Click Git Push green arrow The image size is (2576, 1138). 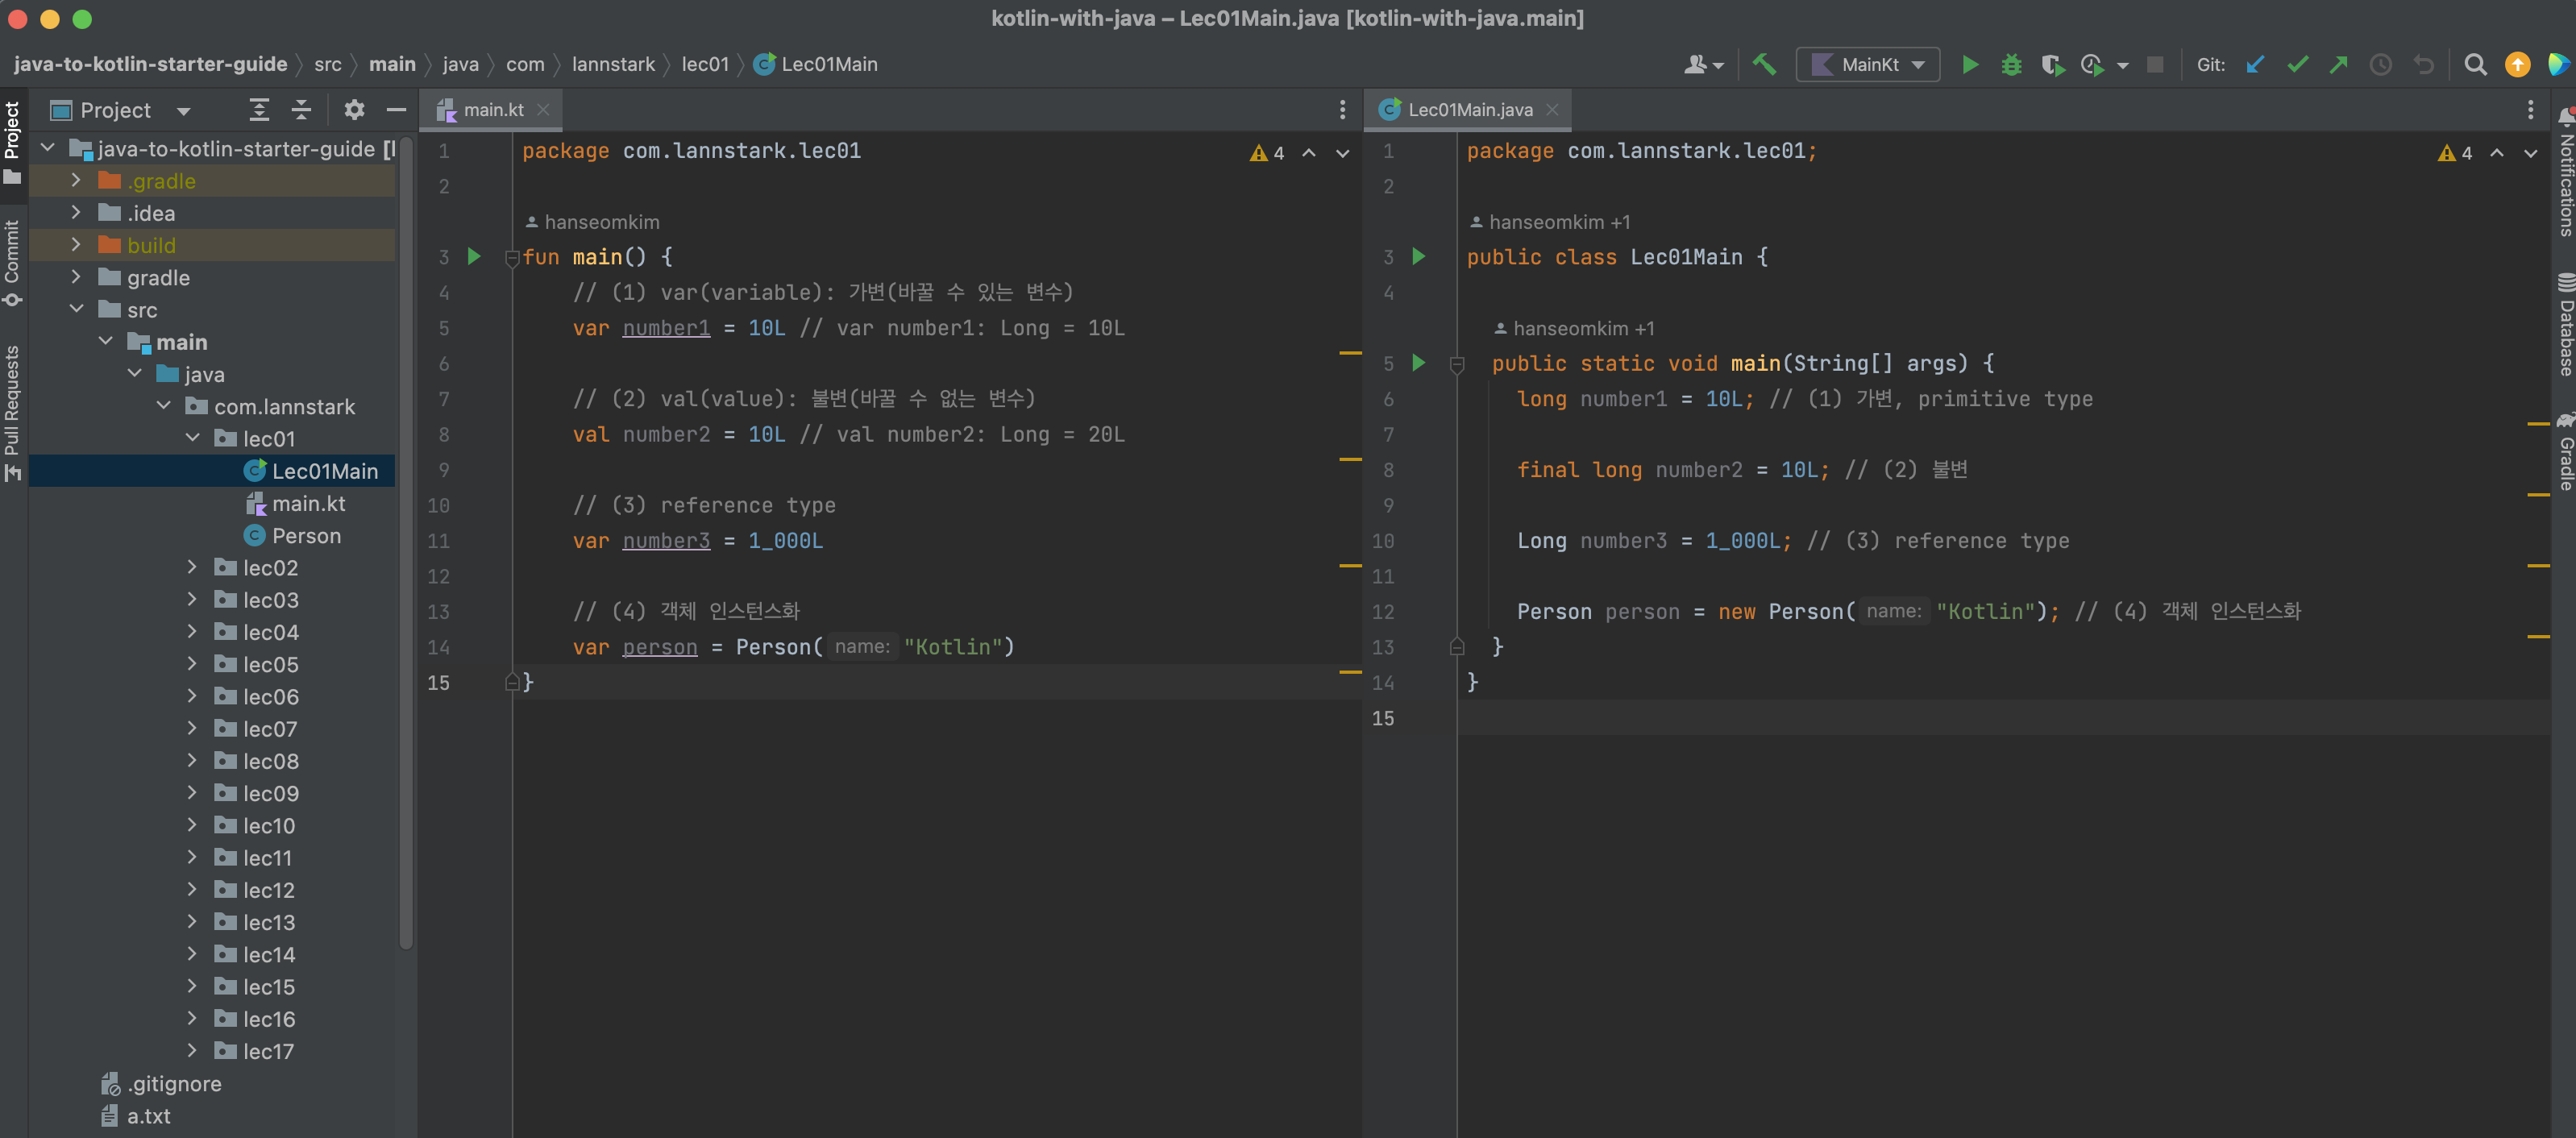[x=2338, y=64]
